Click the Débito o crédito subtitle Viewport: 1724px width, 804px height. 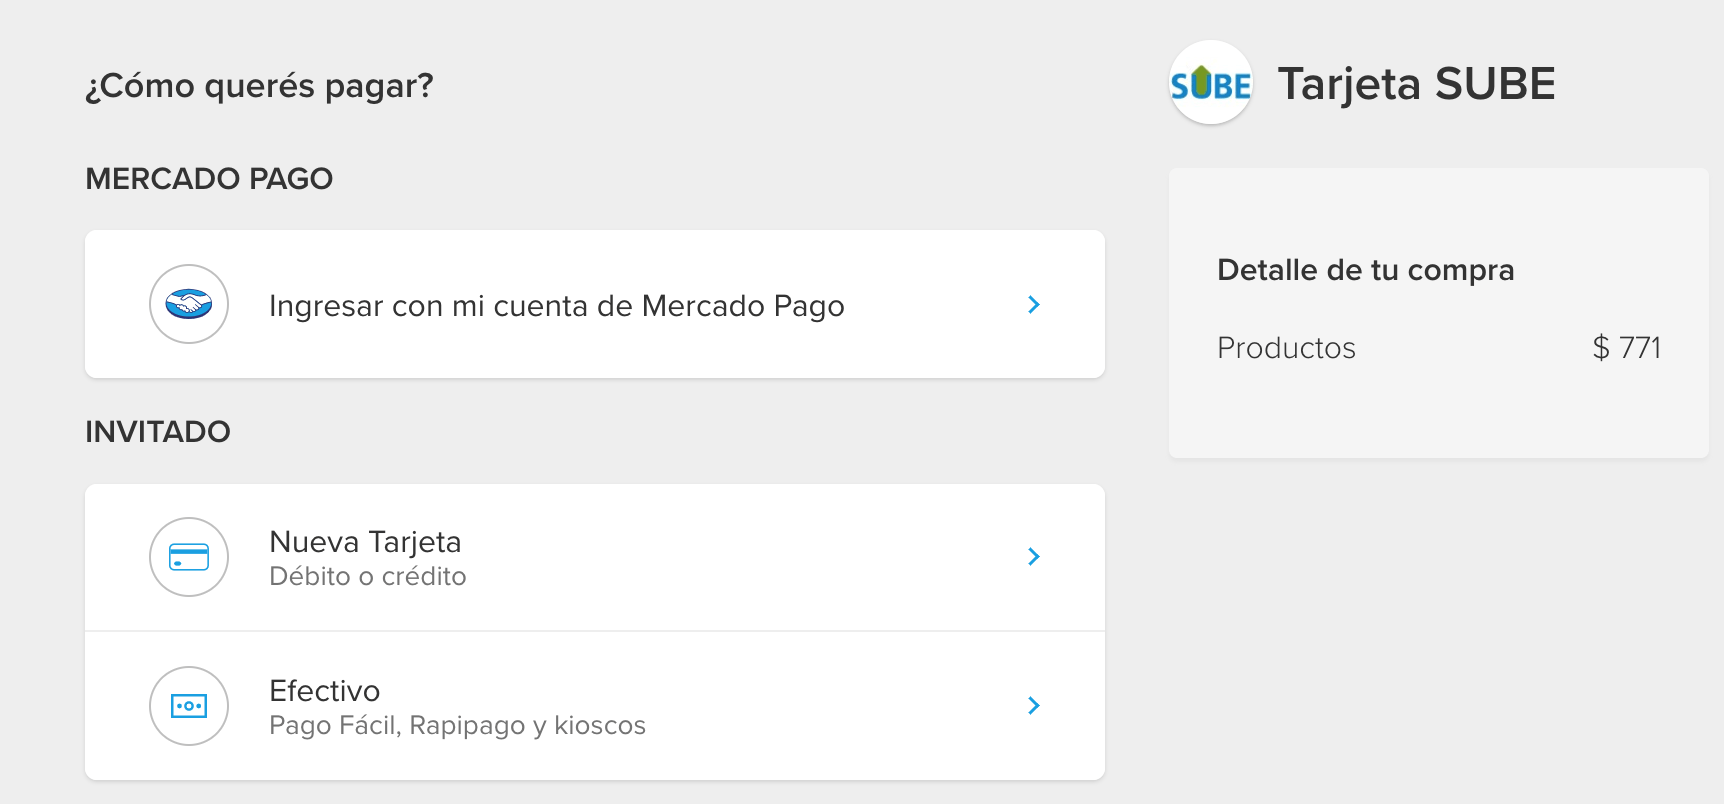[x=368, y=576]
